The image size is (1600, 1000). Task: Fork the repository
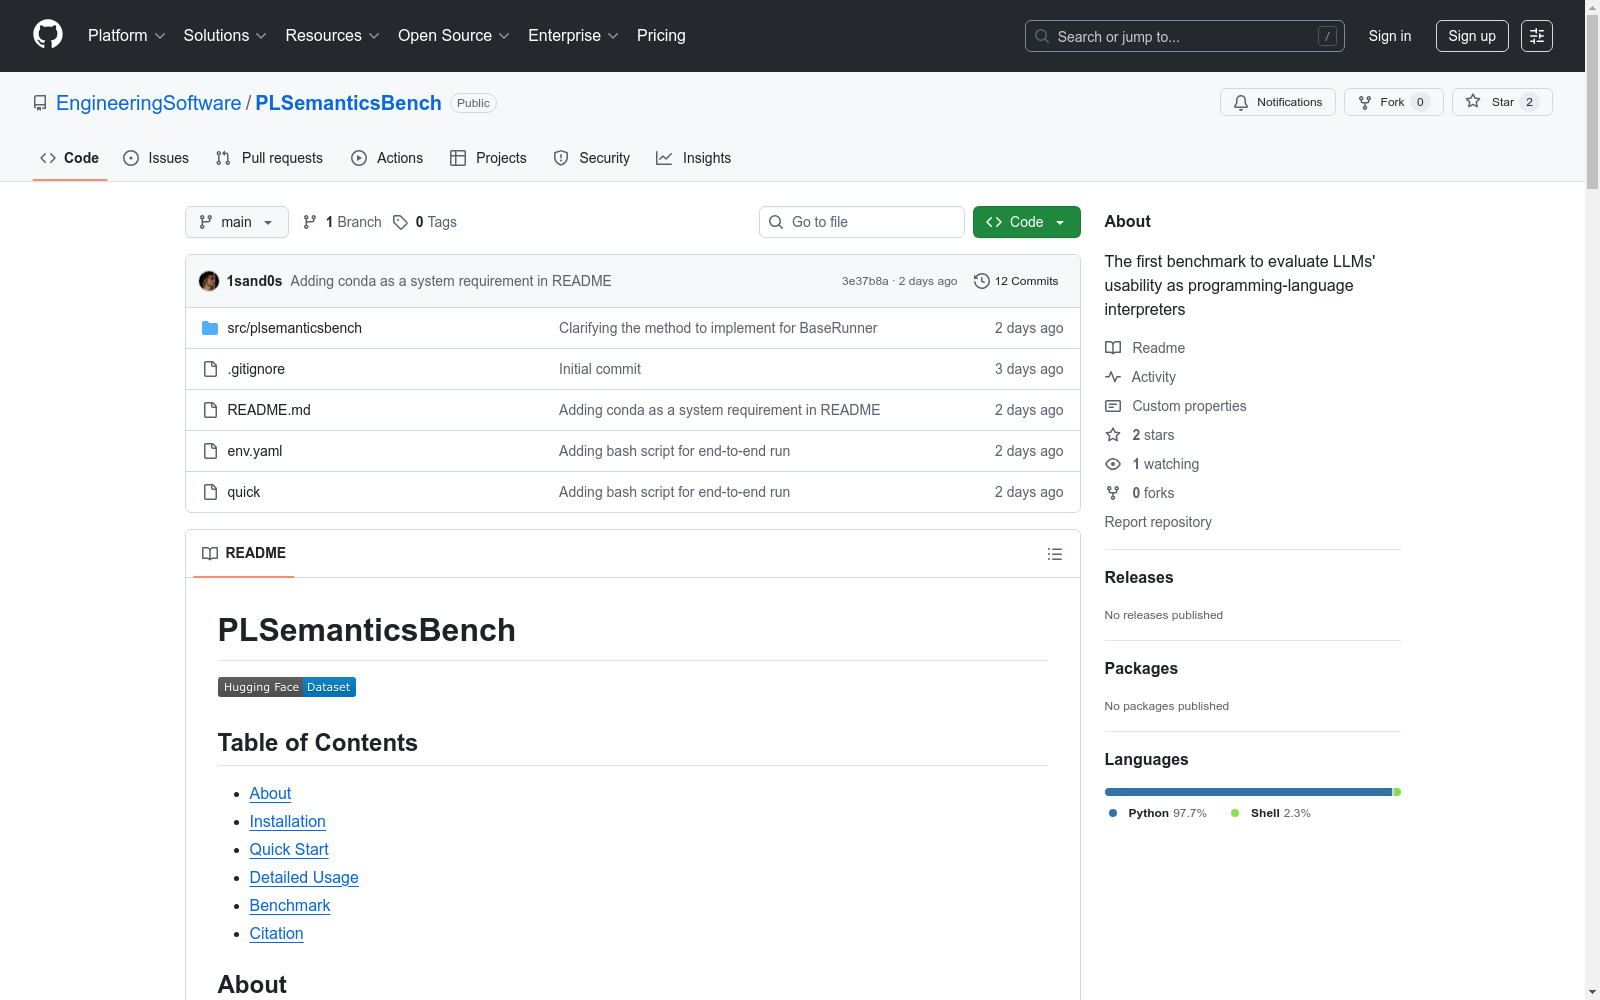[x=1394, y=102]
